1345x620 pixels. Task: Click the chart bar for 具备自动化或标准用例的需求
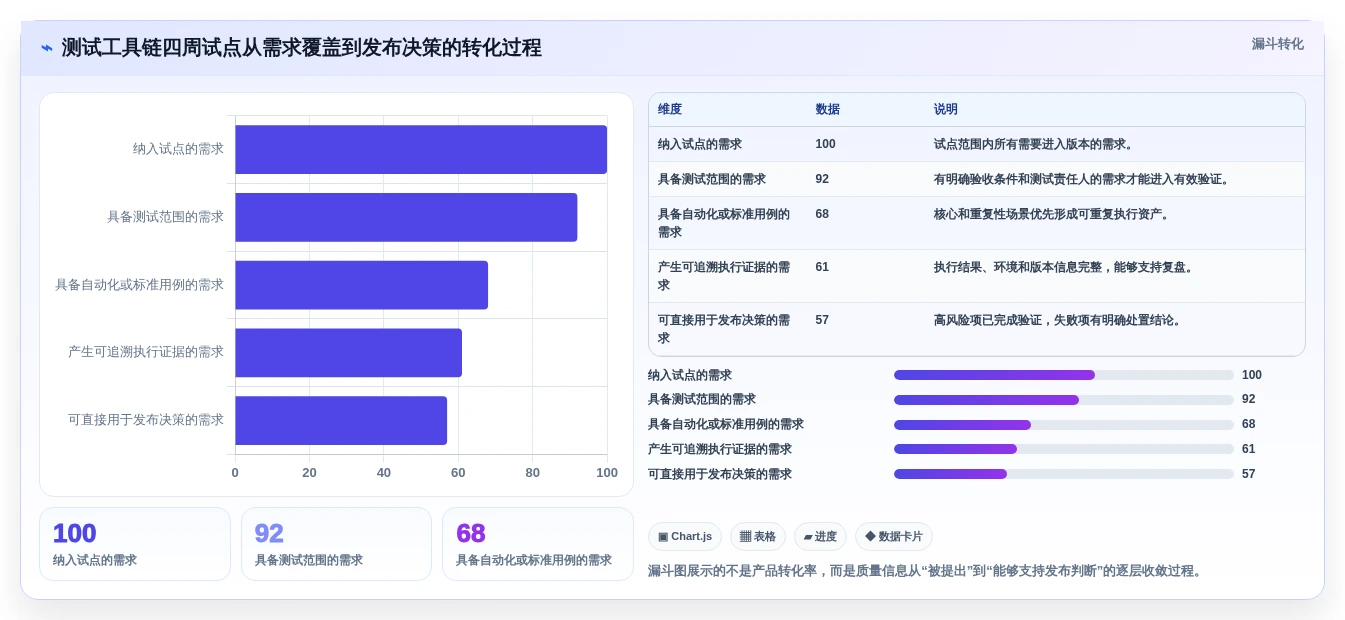[361, 285]
